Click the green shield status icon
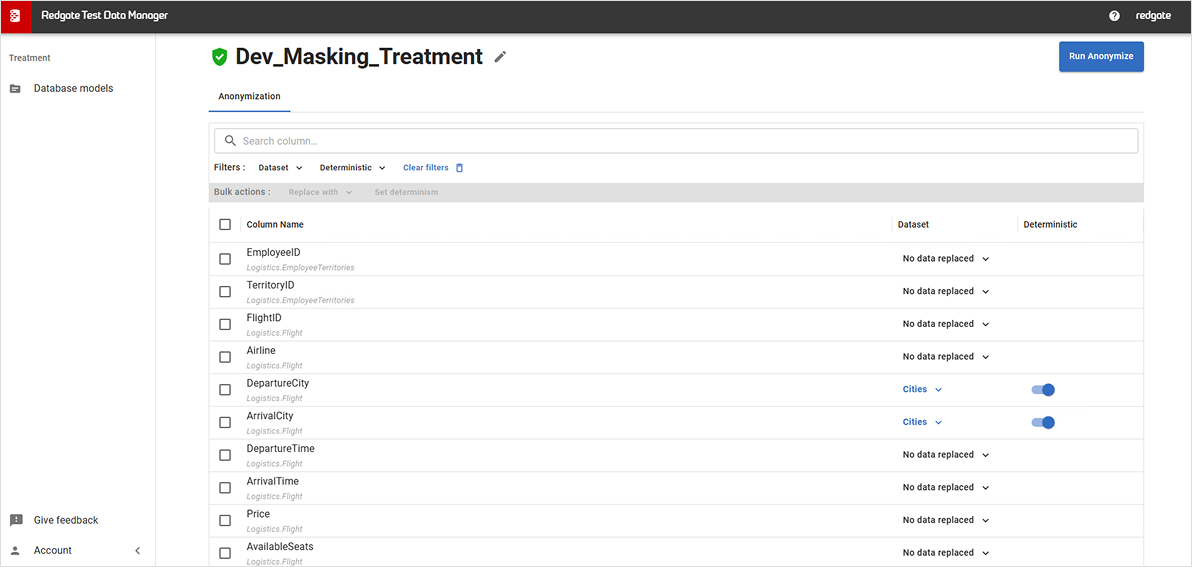The image size is (1192, 567). (x=219, y=57)
